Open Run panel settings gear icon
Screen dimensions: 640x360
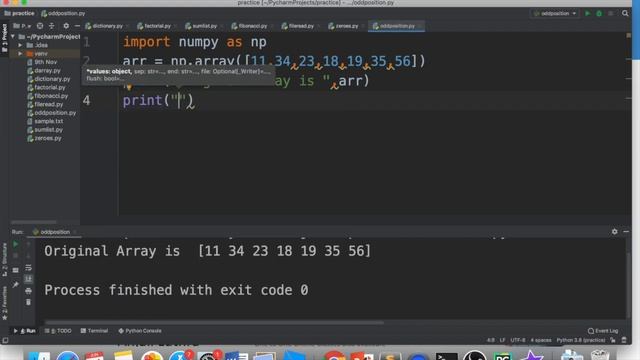[615, 231]
